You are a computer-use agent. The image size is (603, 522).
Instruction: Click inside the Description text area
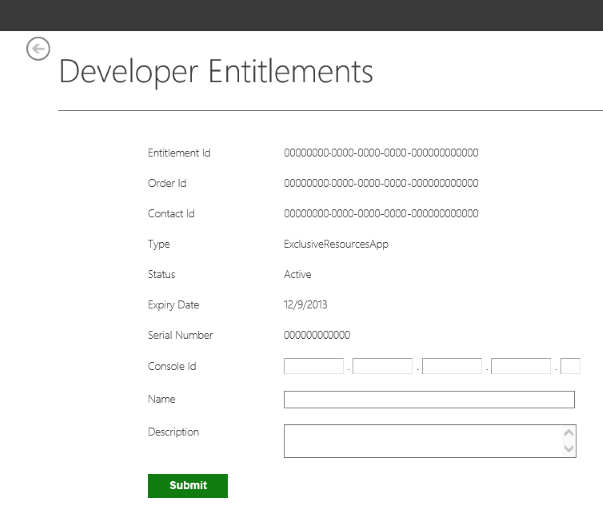coord(423,441)
